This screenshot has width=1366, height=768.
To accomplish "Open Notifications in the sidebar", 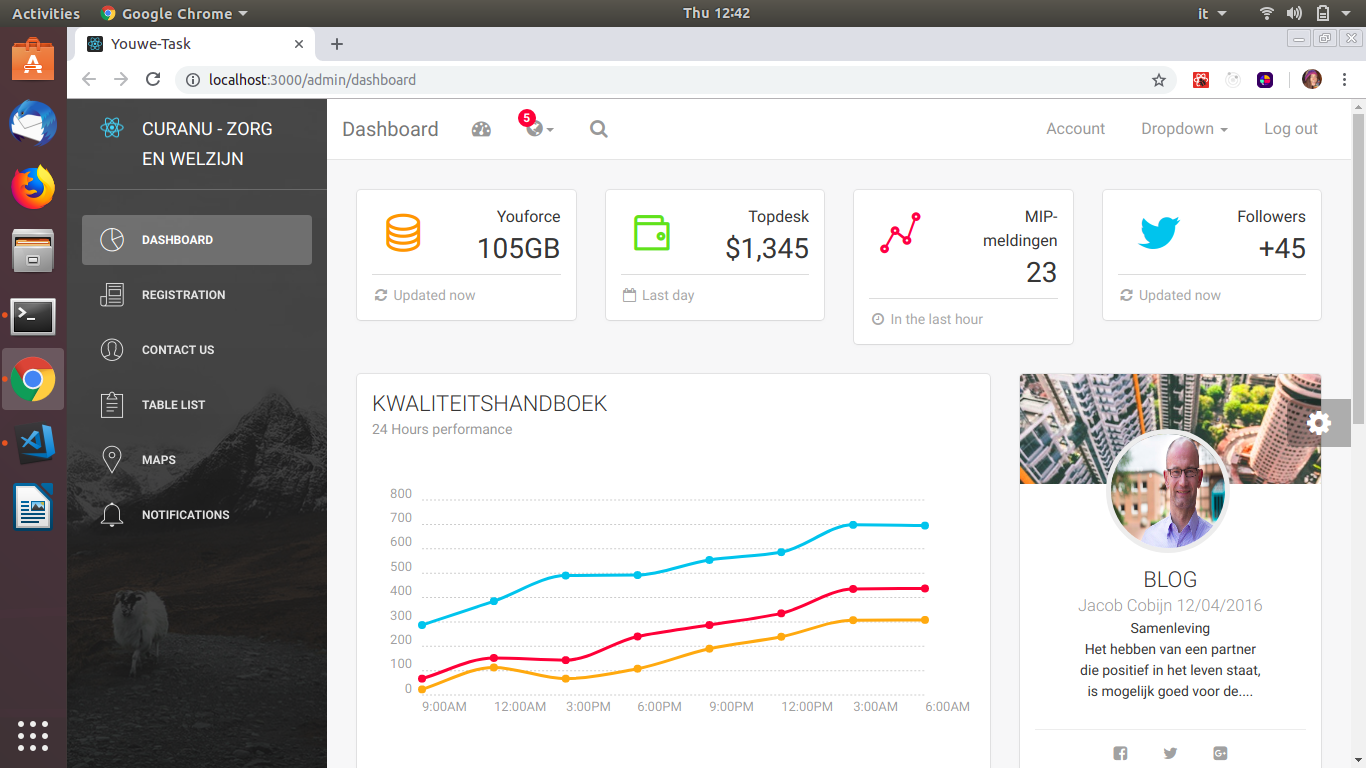I will click(x=185, y=515).
